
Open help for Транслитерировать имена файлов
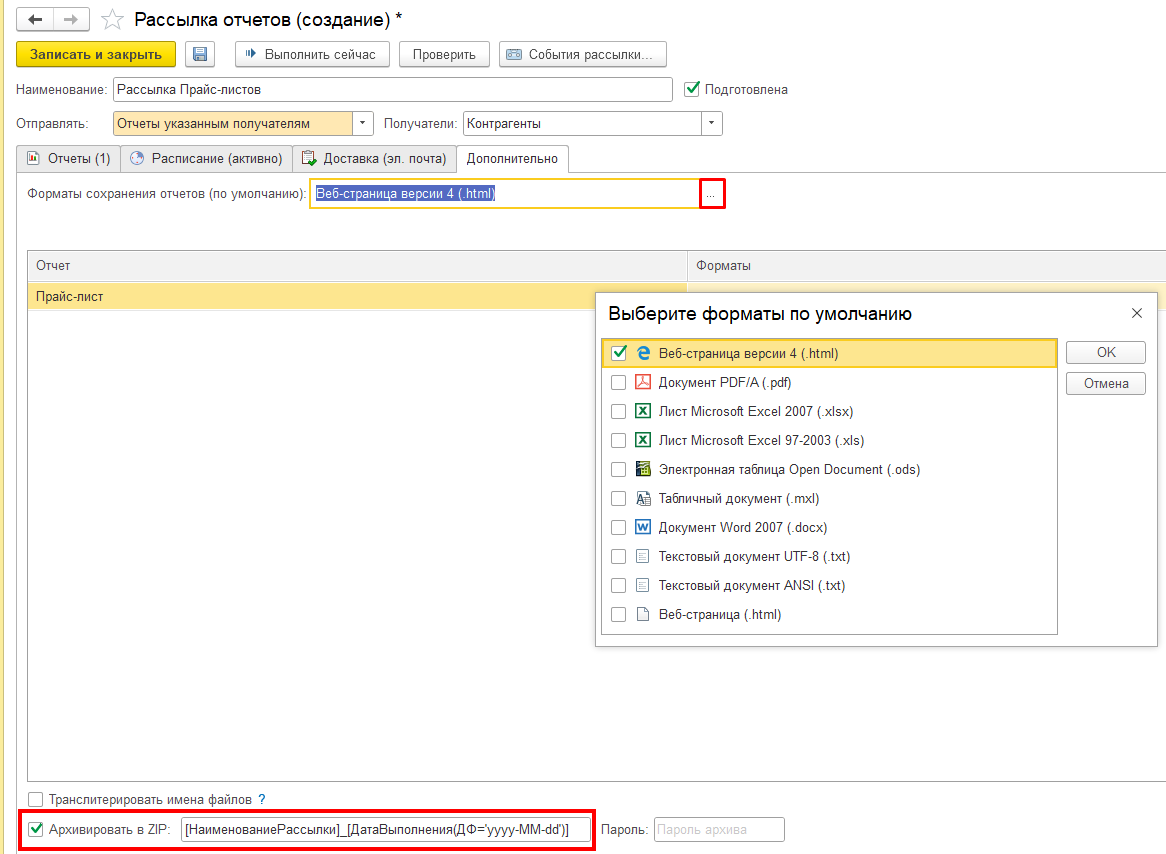(x=262, y=800)
